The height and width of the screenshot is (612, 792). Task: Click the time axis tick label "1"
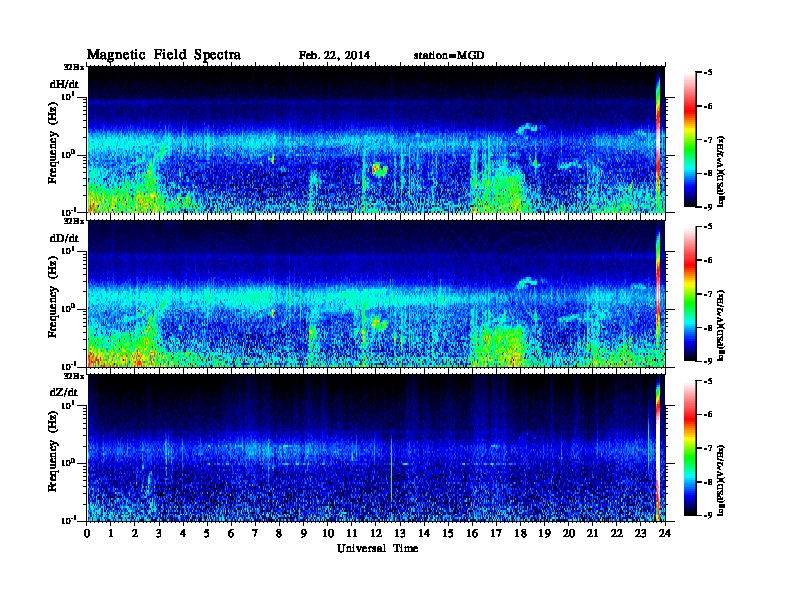pyautogui.click(x=111, y=533)
